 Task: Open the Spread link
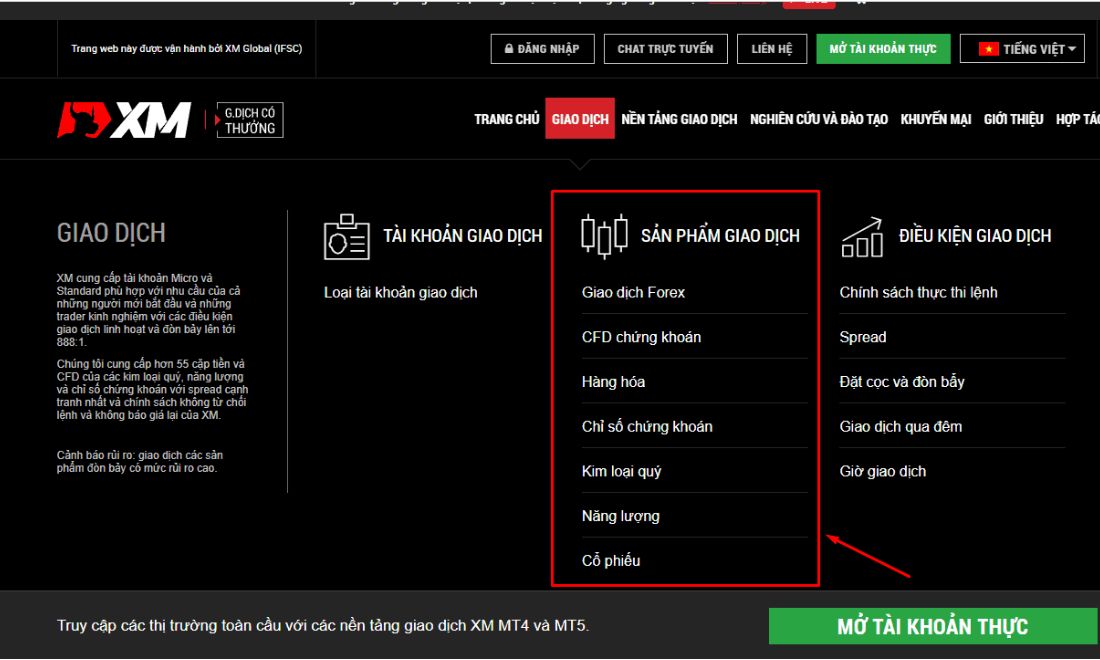coord(863,337)
